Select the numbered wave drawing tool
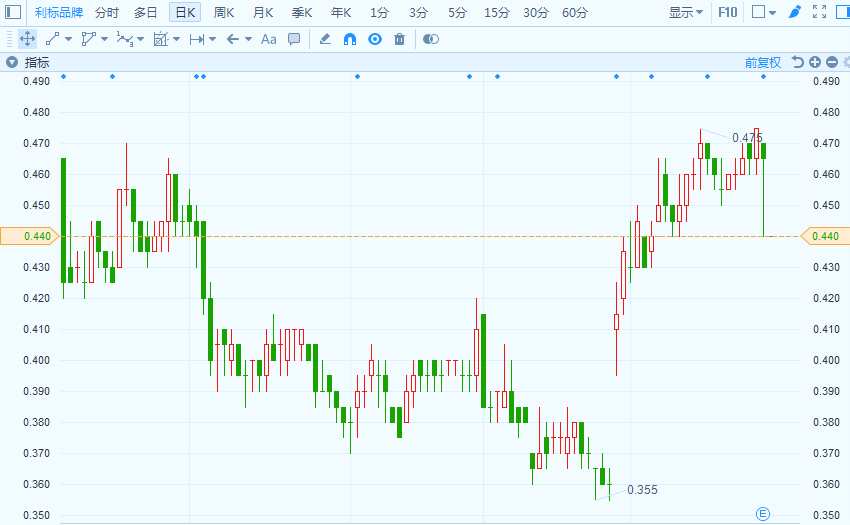 (125, 39)
